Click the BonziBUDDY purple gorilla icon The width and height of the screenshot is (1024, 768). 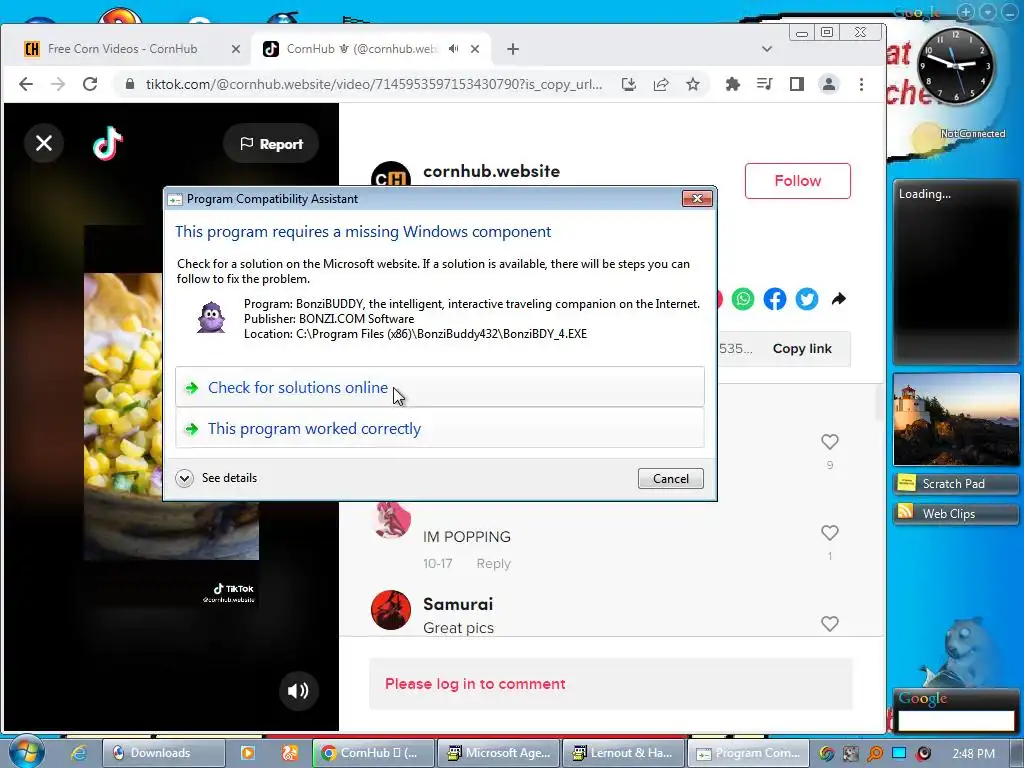(x=212, y=317)
